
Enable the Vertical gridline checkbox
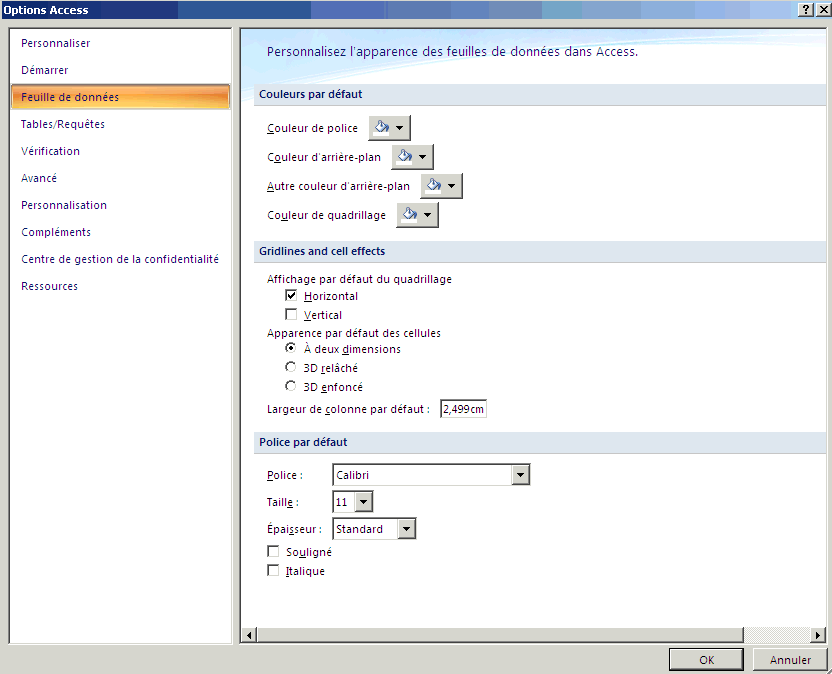tap(292, 315)
